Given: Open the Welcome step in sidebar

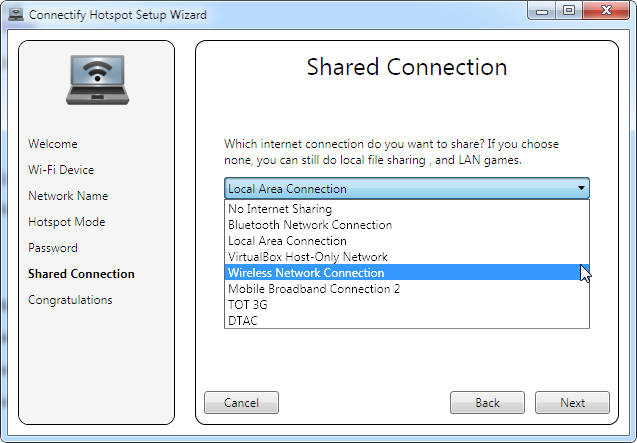Looking at the screenshot, I should (x=53, y=144).
